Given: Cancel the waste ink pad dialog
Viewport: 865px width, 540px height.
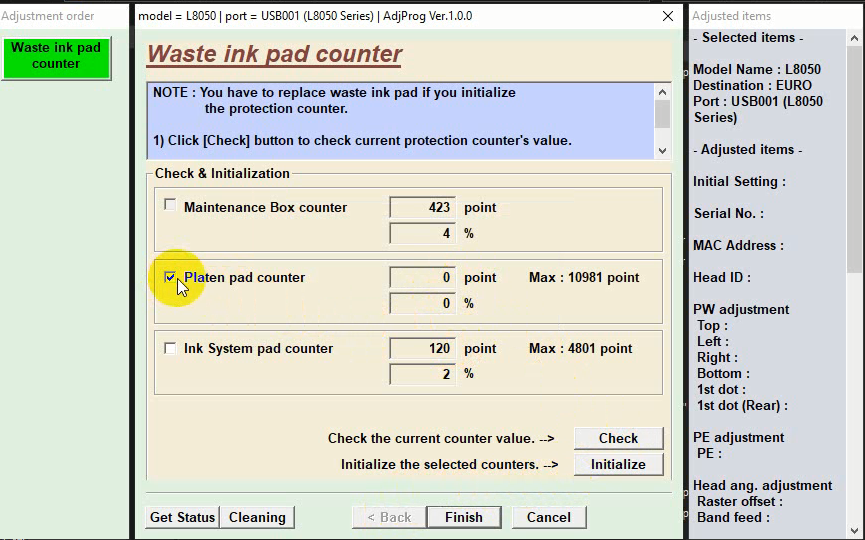Looking at the screenshot, I should [548, 517].
